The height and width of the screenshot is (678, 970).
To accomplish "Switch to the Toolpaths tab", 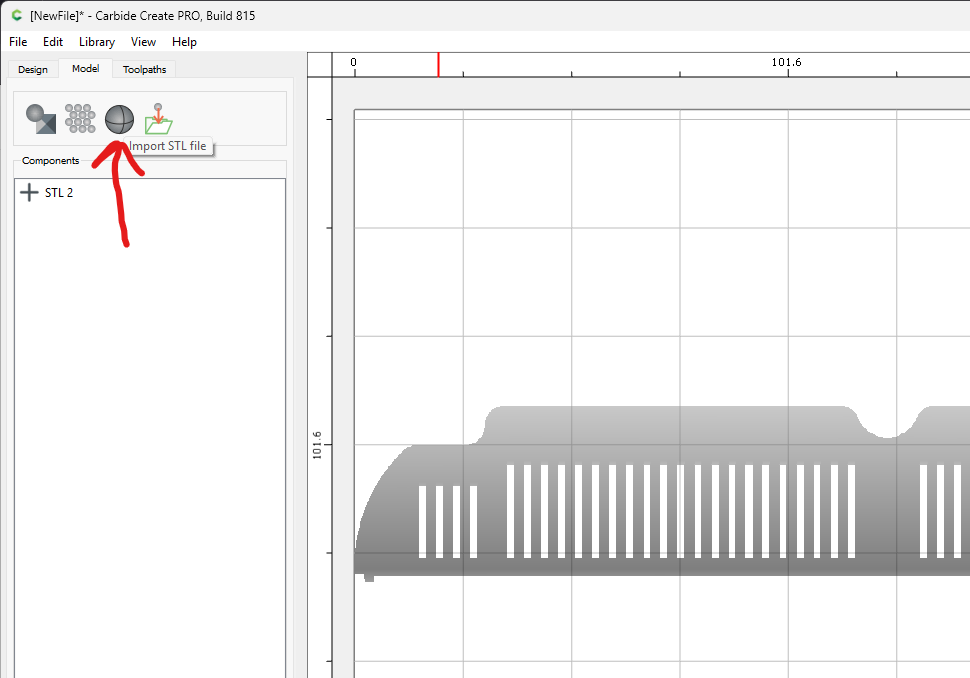I will click(144, 69).
